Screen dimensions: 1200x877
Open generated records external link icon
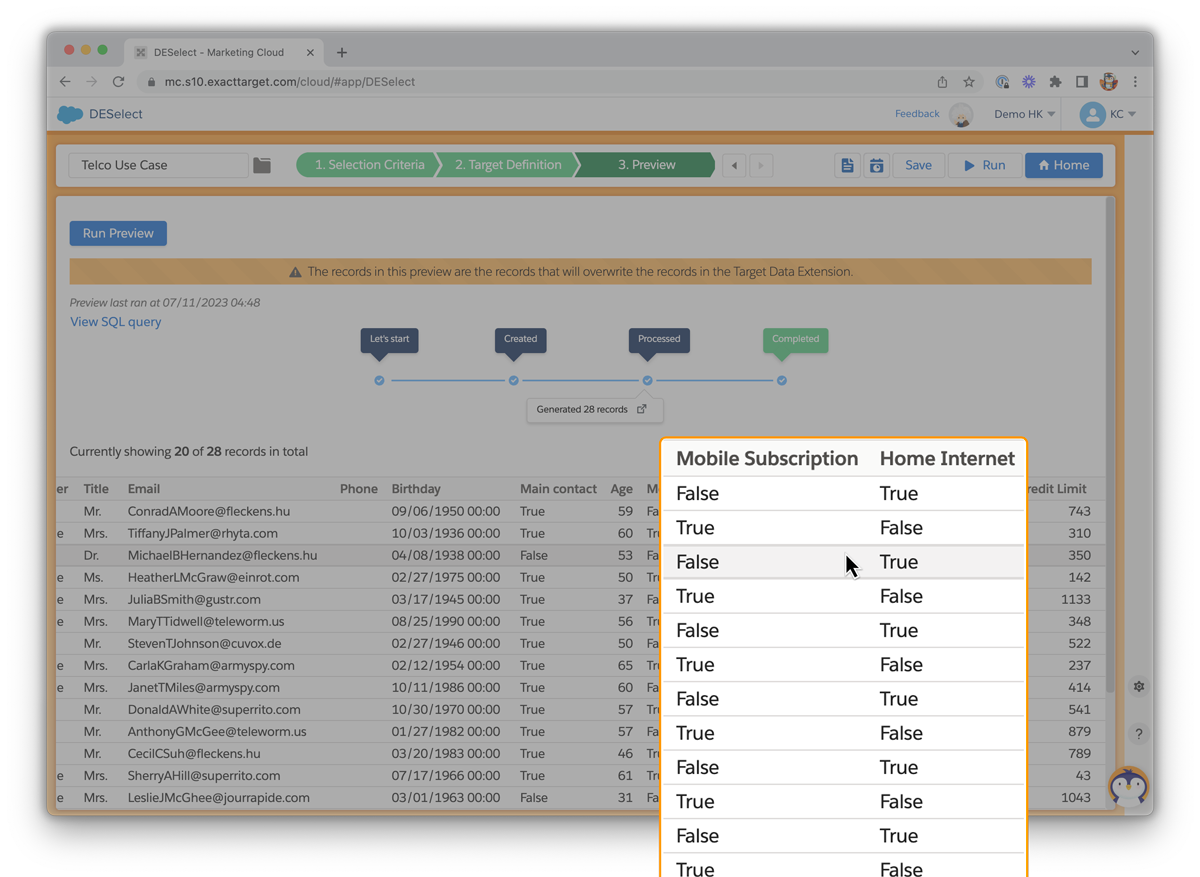tap(642, 409)
